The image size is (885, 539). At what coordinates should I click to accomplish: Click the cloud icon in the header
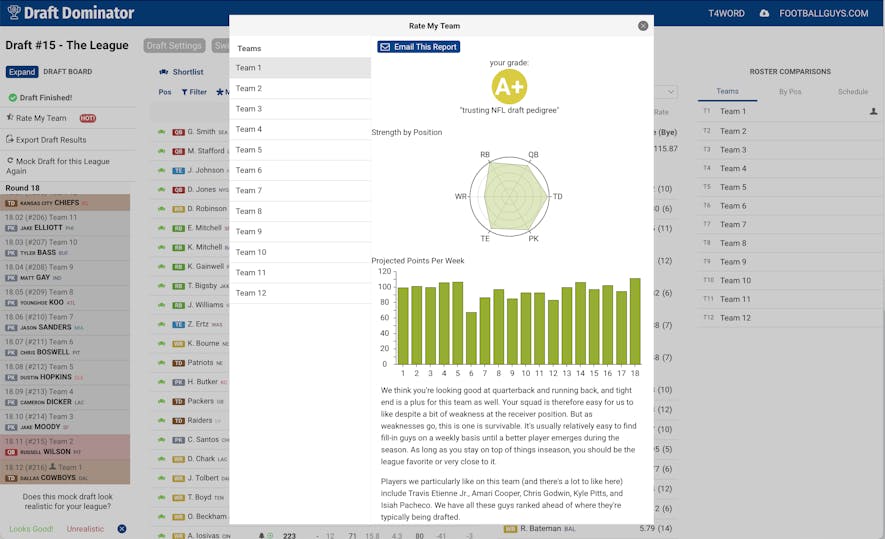764,13
